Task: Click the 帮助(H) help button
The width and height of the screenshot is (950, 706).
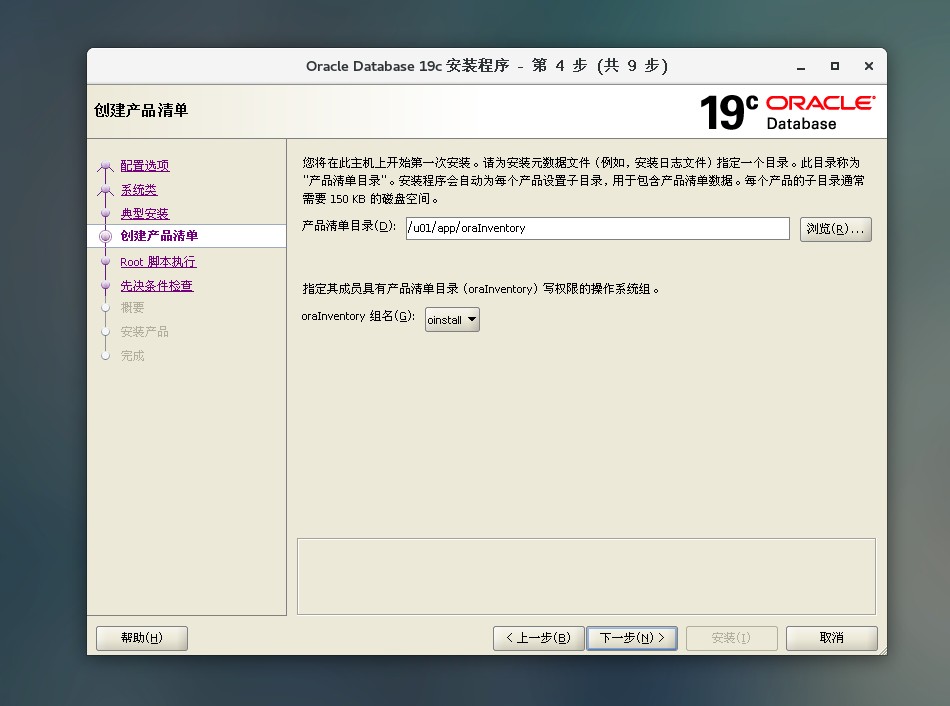Action: point(142,638)
